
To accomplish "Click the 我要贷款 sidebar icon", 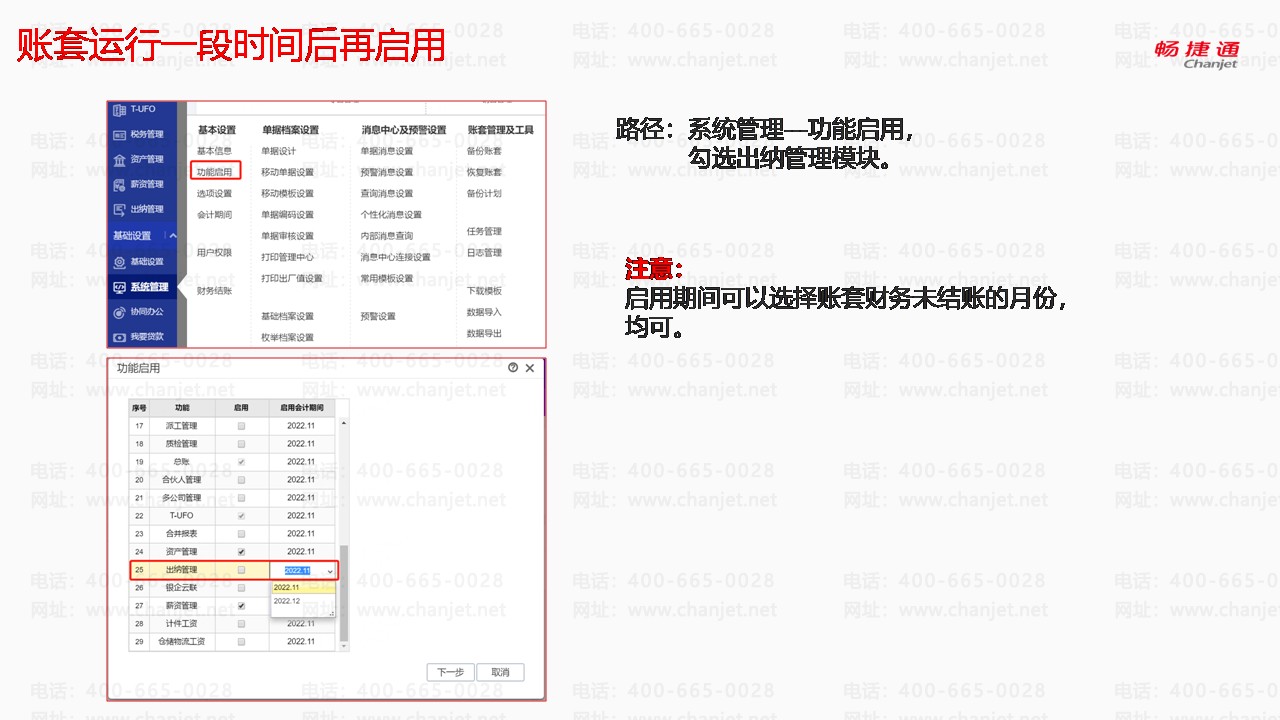I will (x=120, y=337).
